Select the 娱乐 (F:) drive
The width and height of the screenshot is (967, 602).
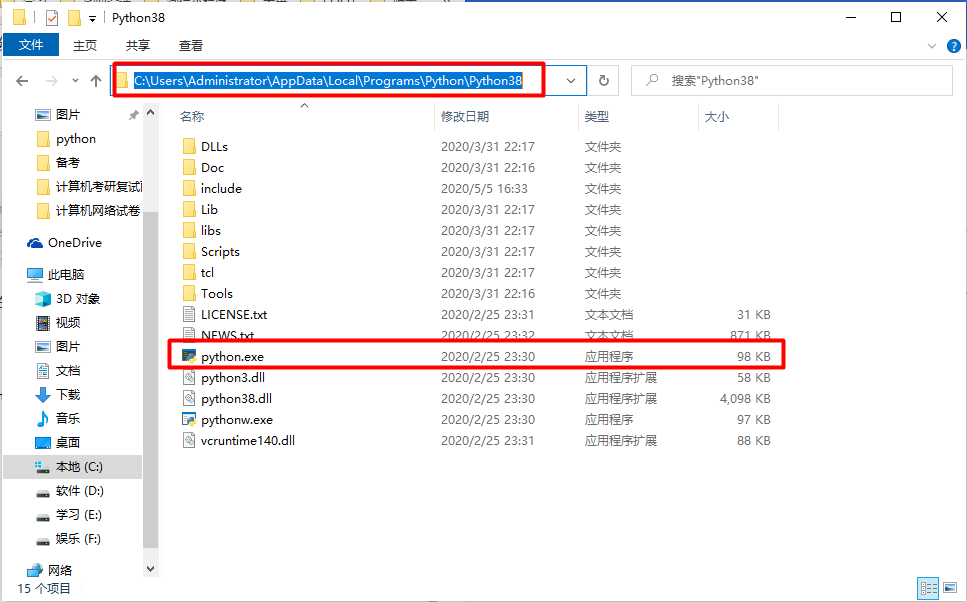click(78, 539)
